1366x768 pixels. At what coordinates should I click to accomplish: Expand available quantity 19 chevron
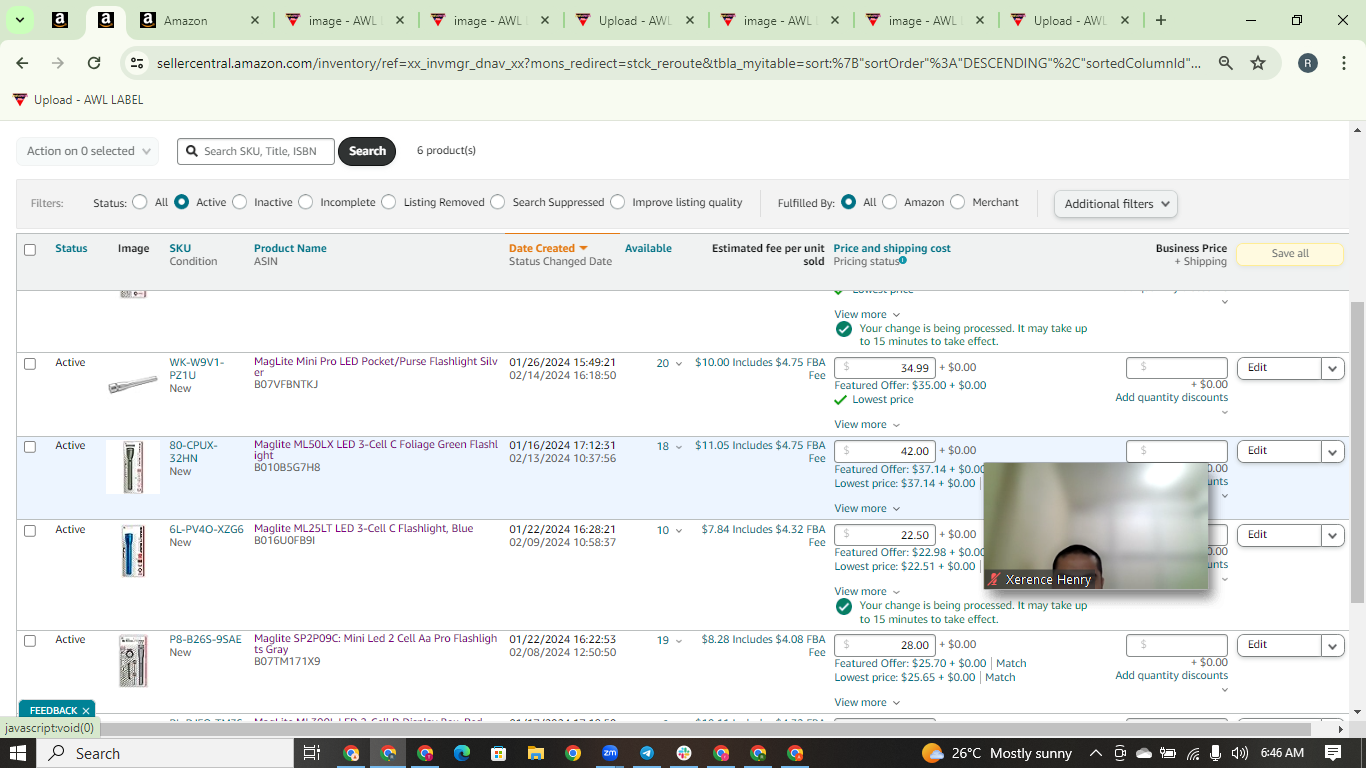tap(679, 641)
